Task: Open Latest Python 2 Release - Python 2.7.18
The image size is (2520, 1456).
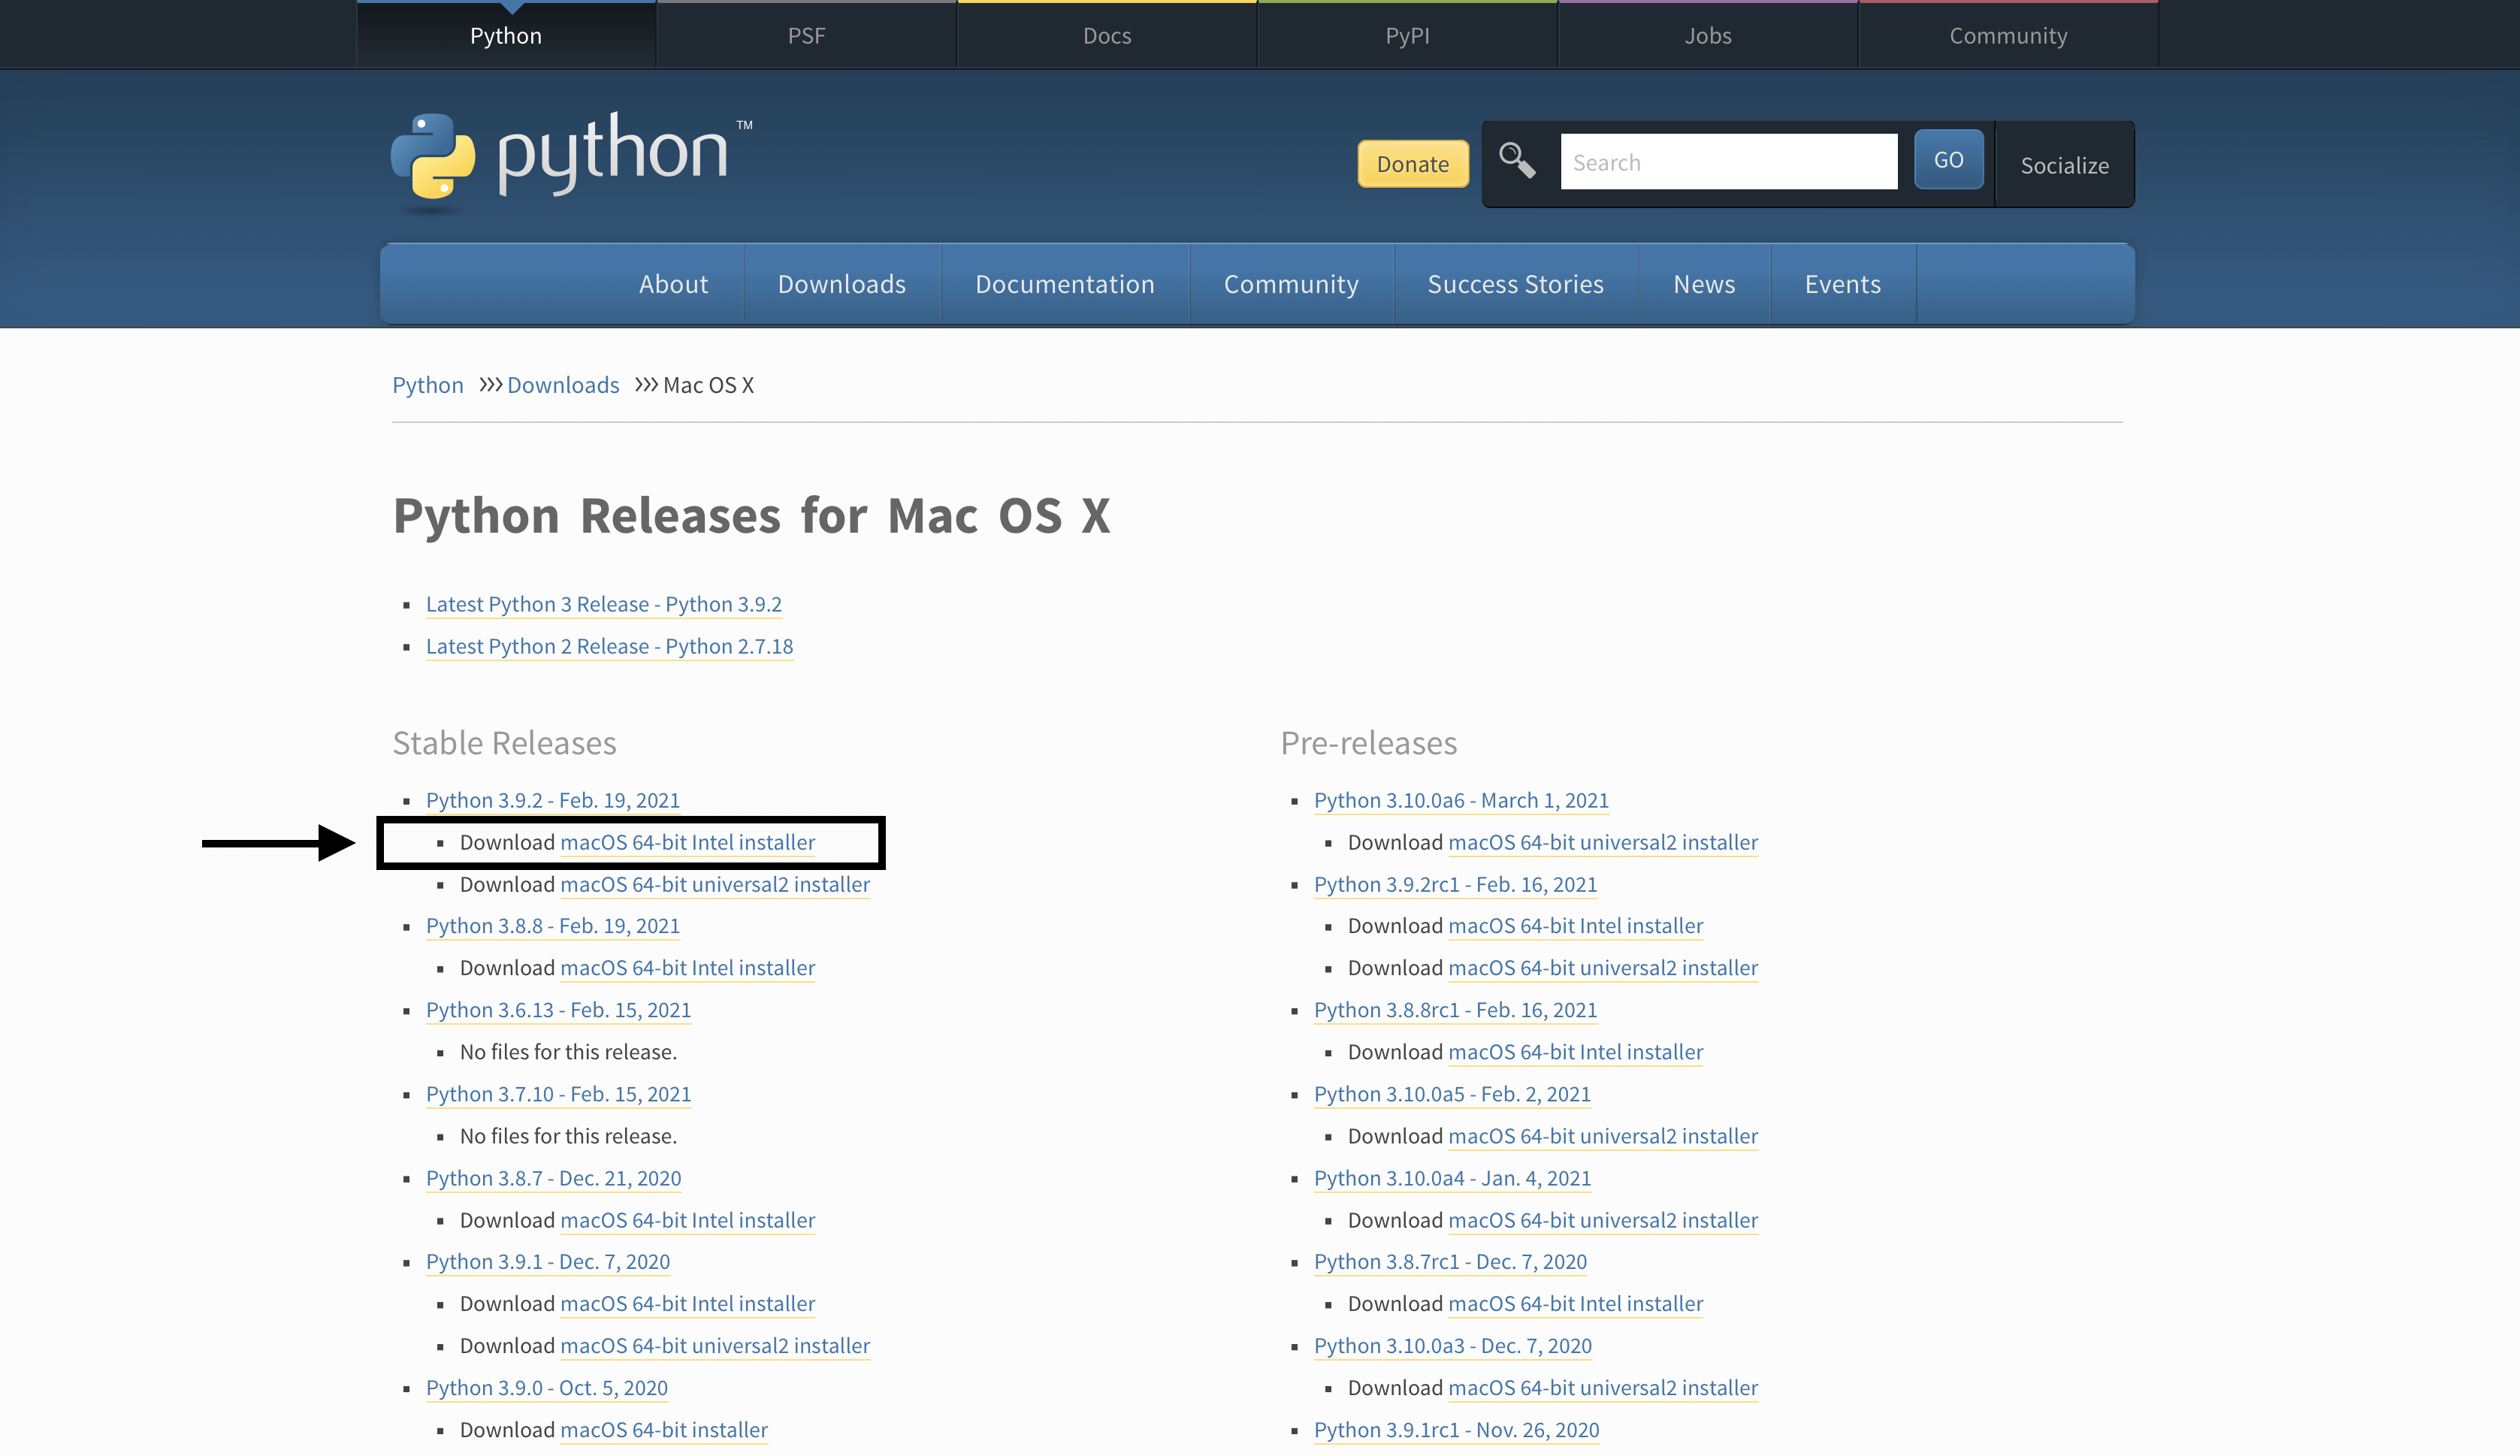Action: pyautogui.click(x=609, y=646)
